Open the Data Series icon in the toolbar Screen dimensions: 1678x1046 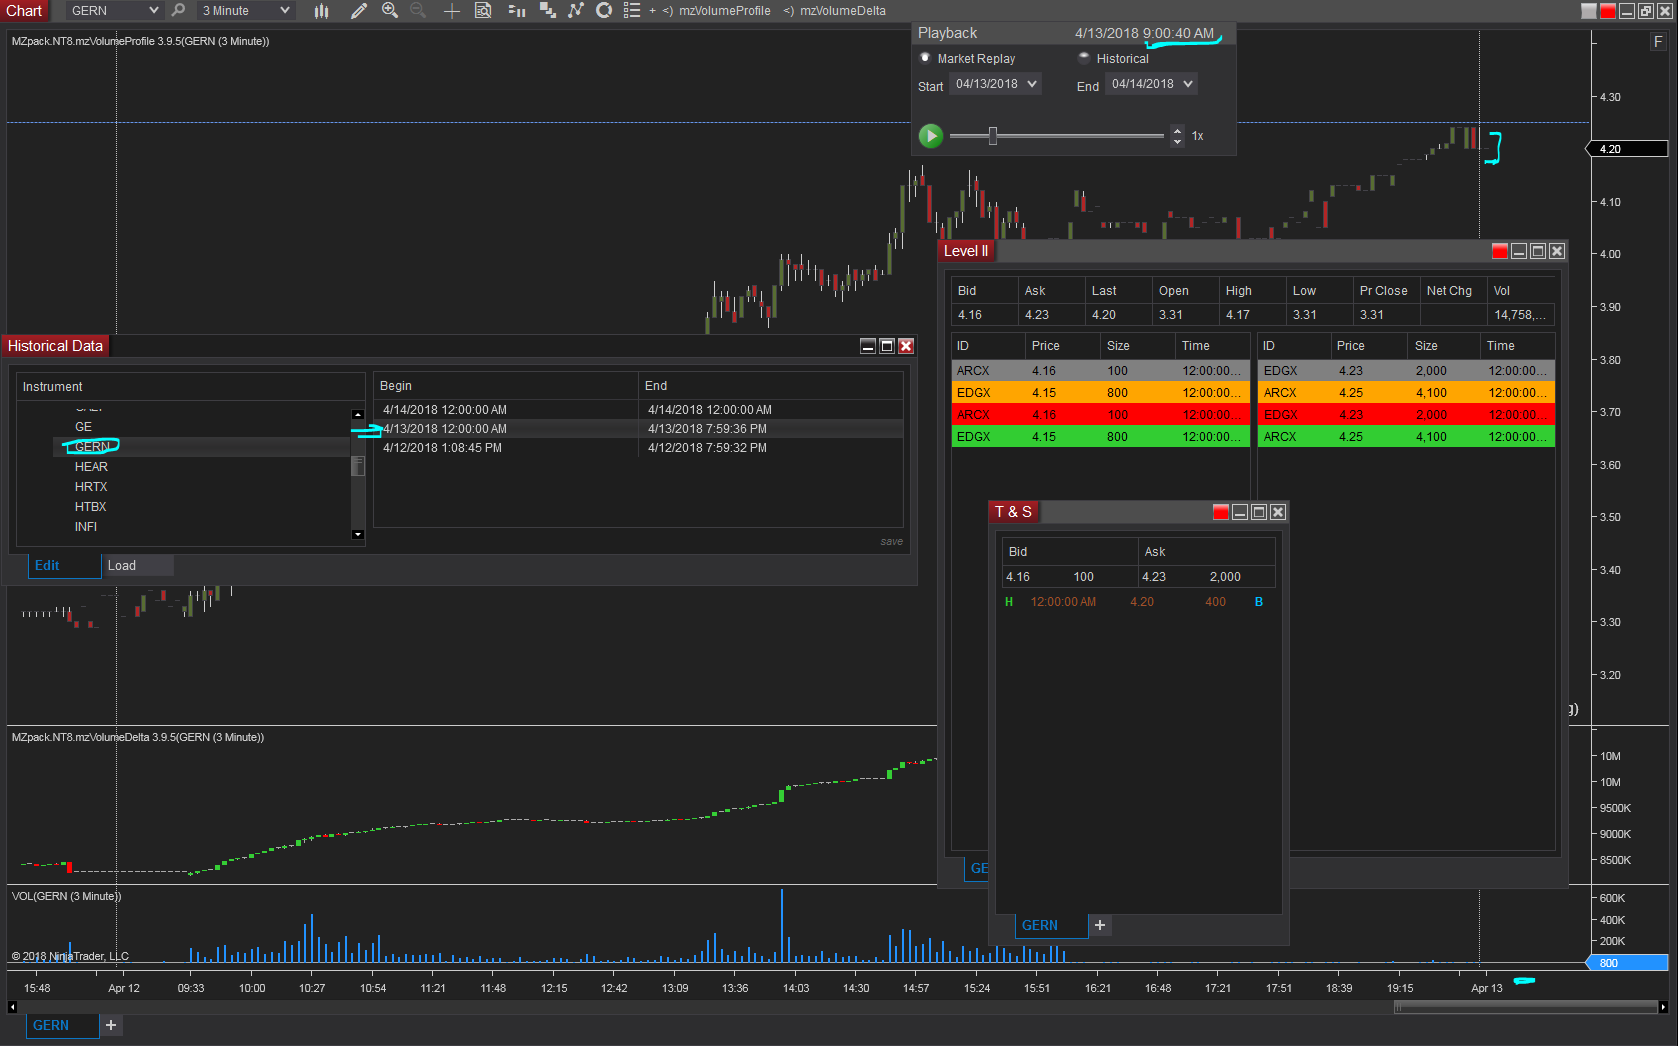pyautogui.click(x=547, y=10)
